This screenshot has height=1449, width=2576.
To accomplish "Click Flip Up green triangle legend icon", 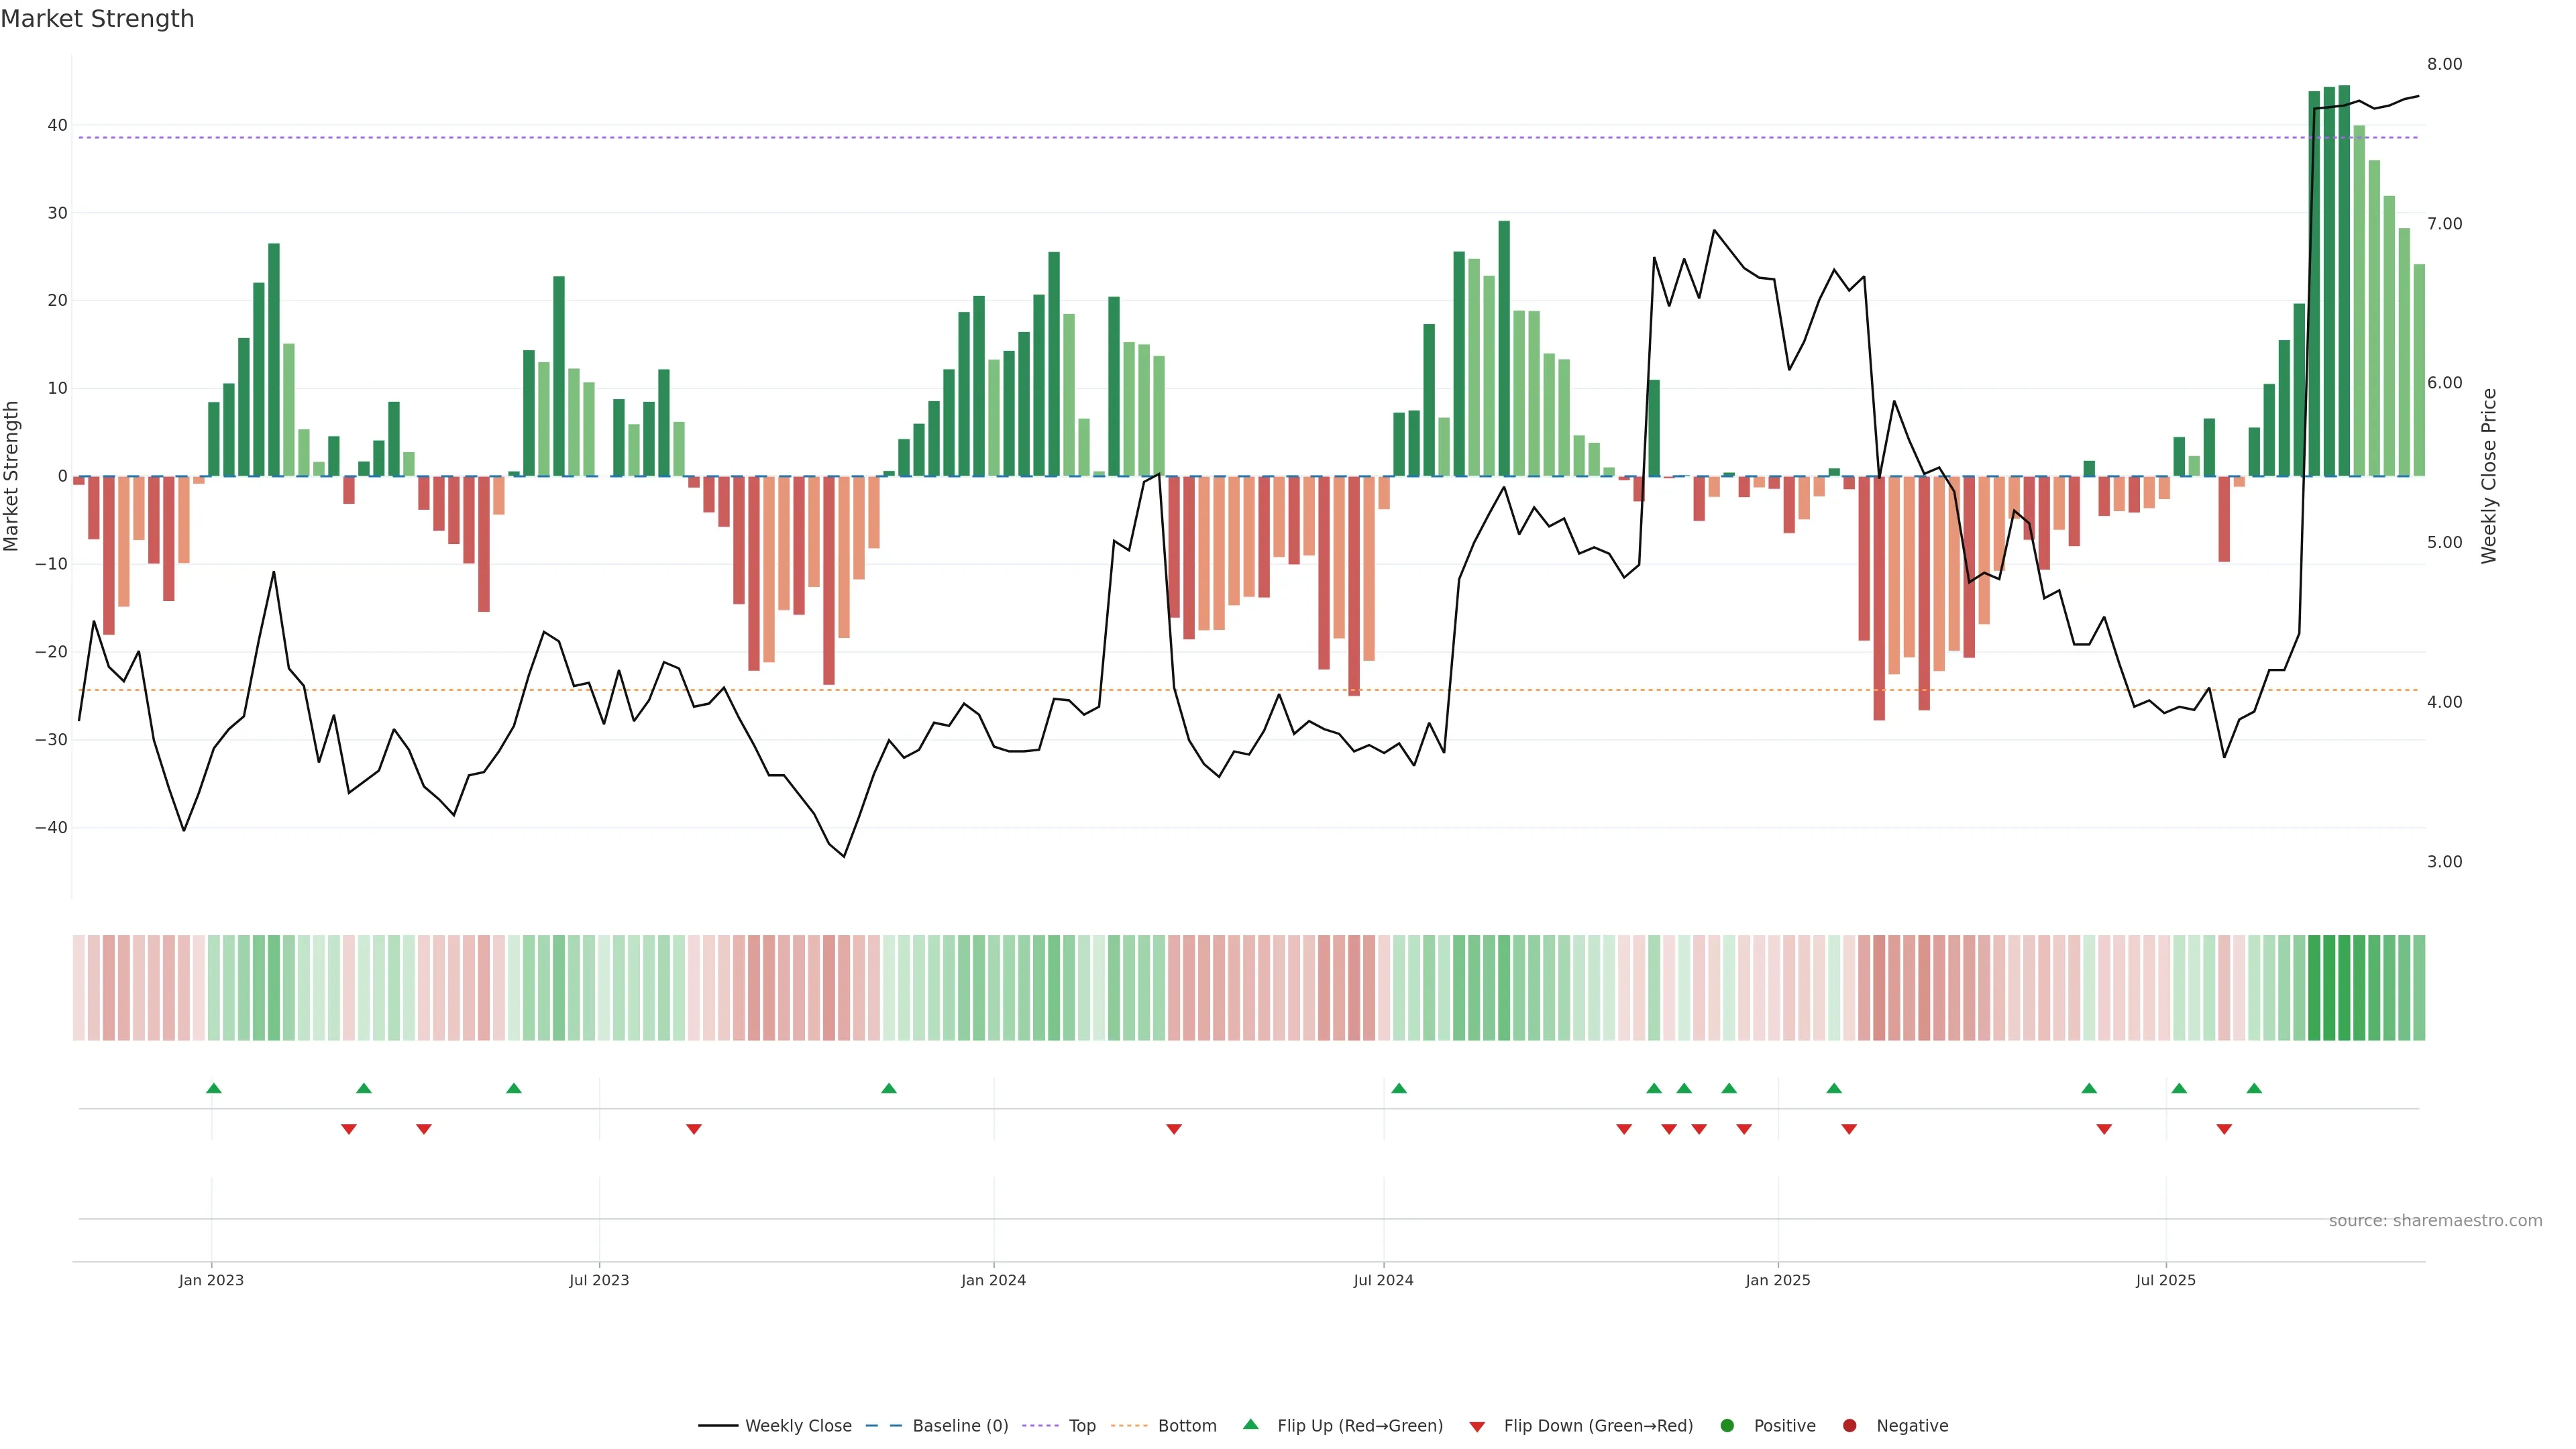I will coord(1250,1424).
